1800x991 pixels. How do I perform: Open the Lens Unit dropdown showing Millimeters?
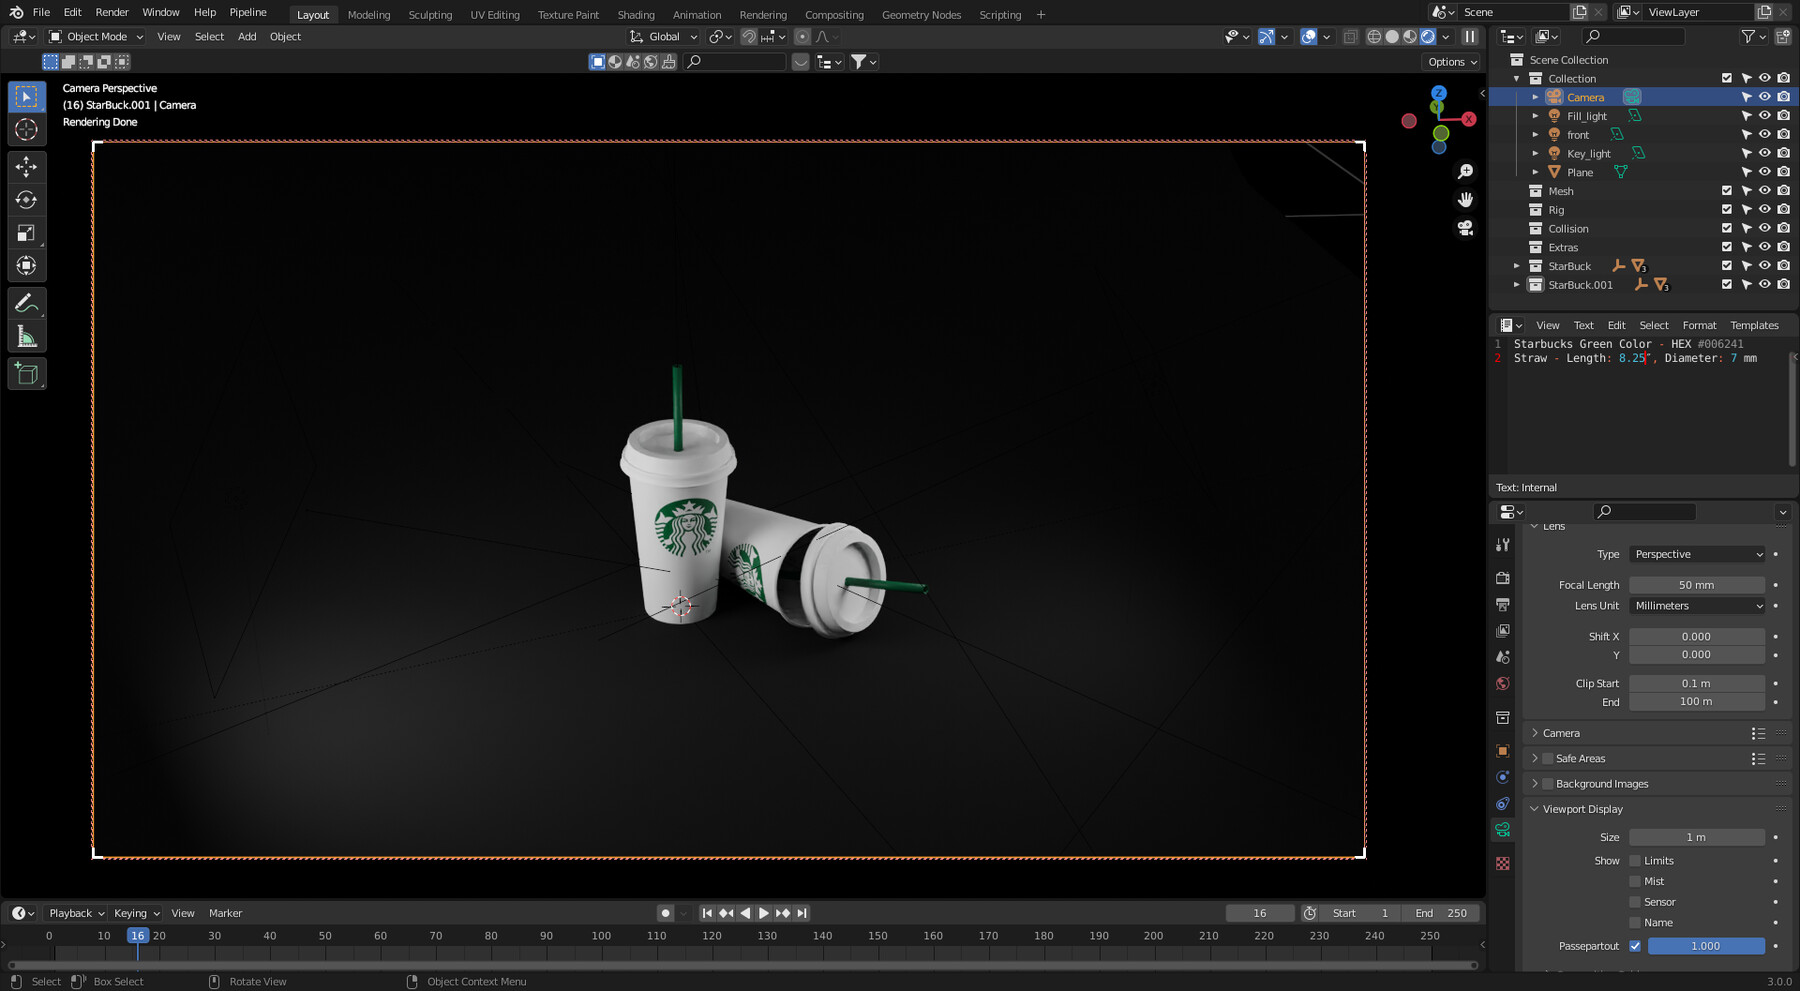1697,605
